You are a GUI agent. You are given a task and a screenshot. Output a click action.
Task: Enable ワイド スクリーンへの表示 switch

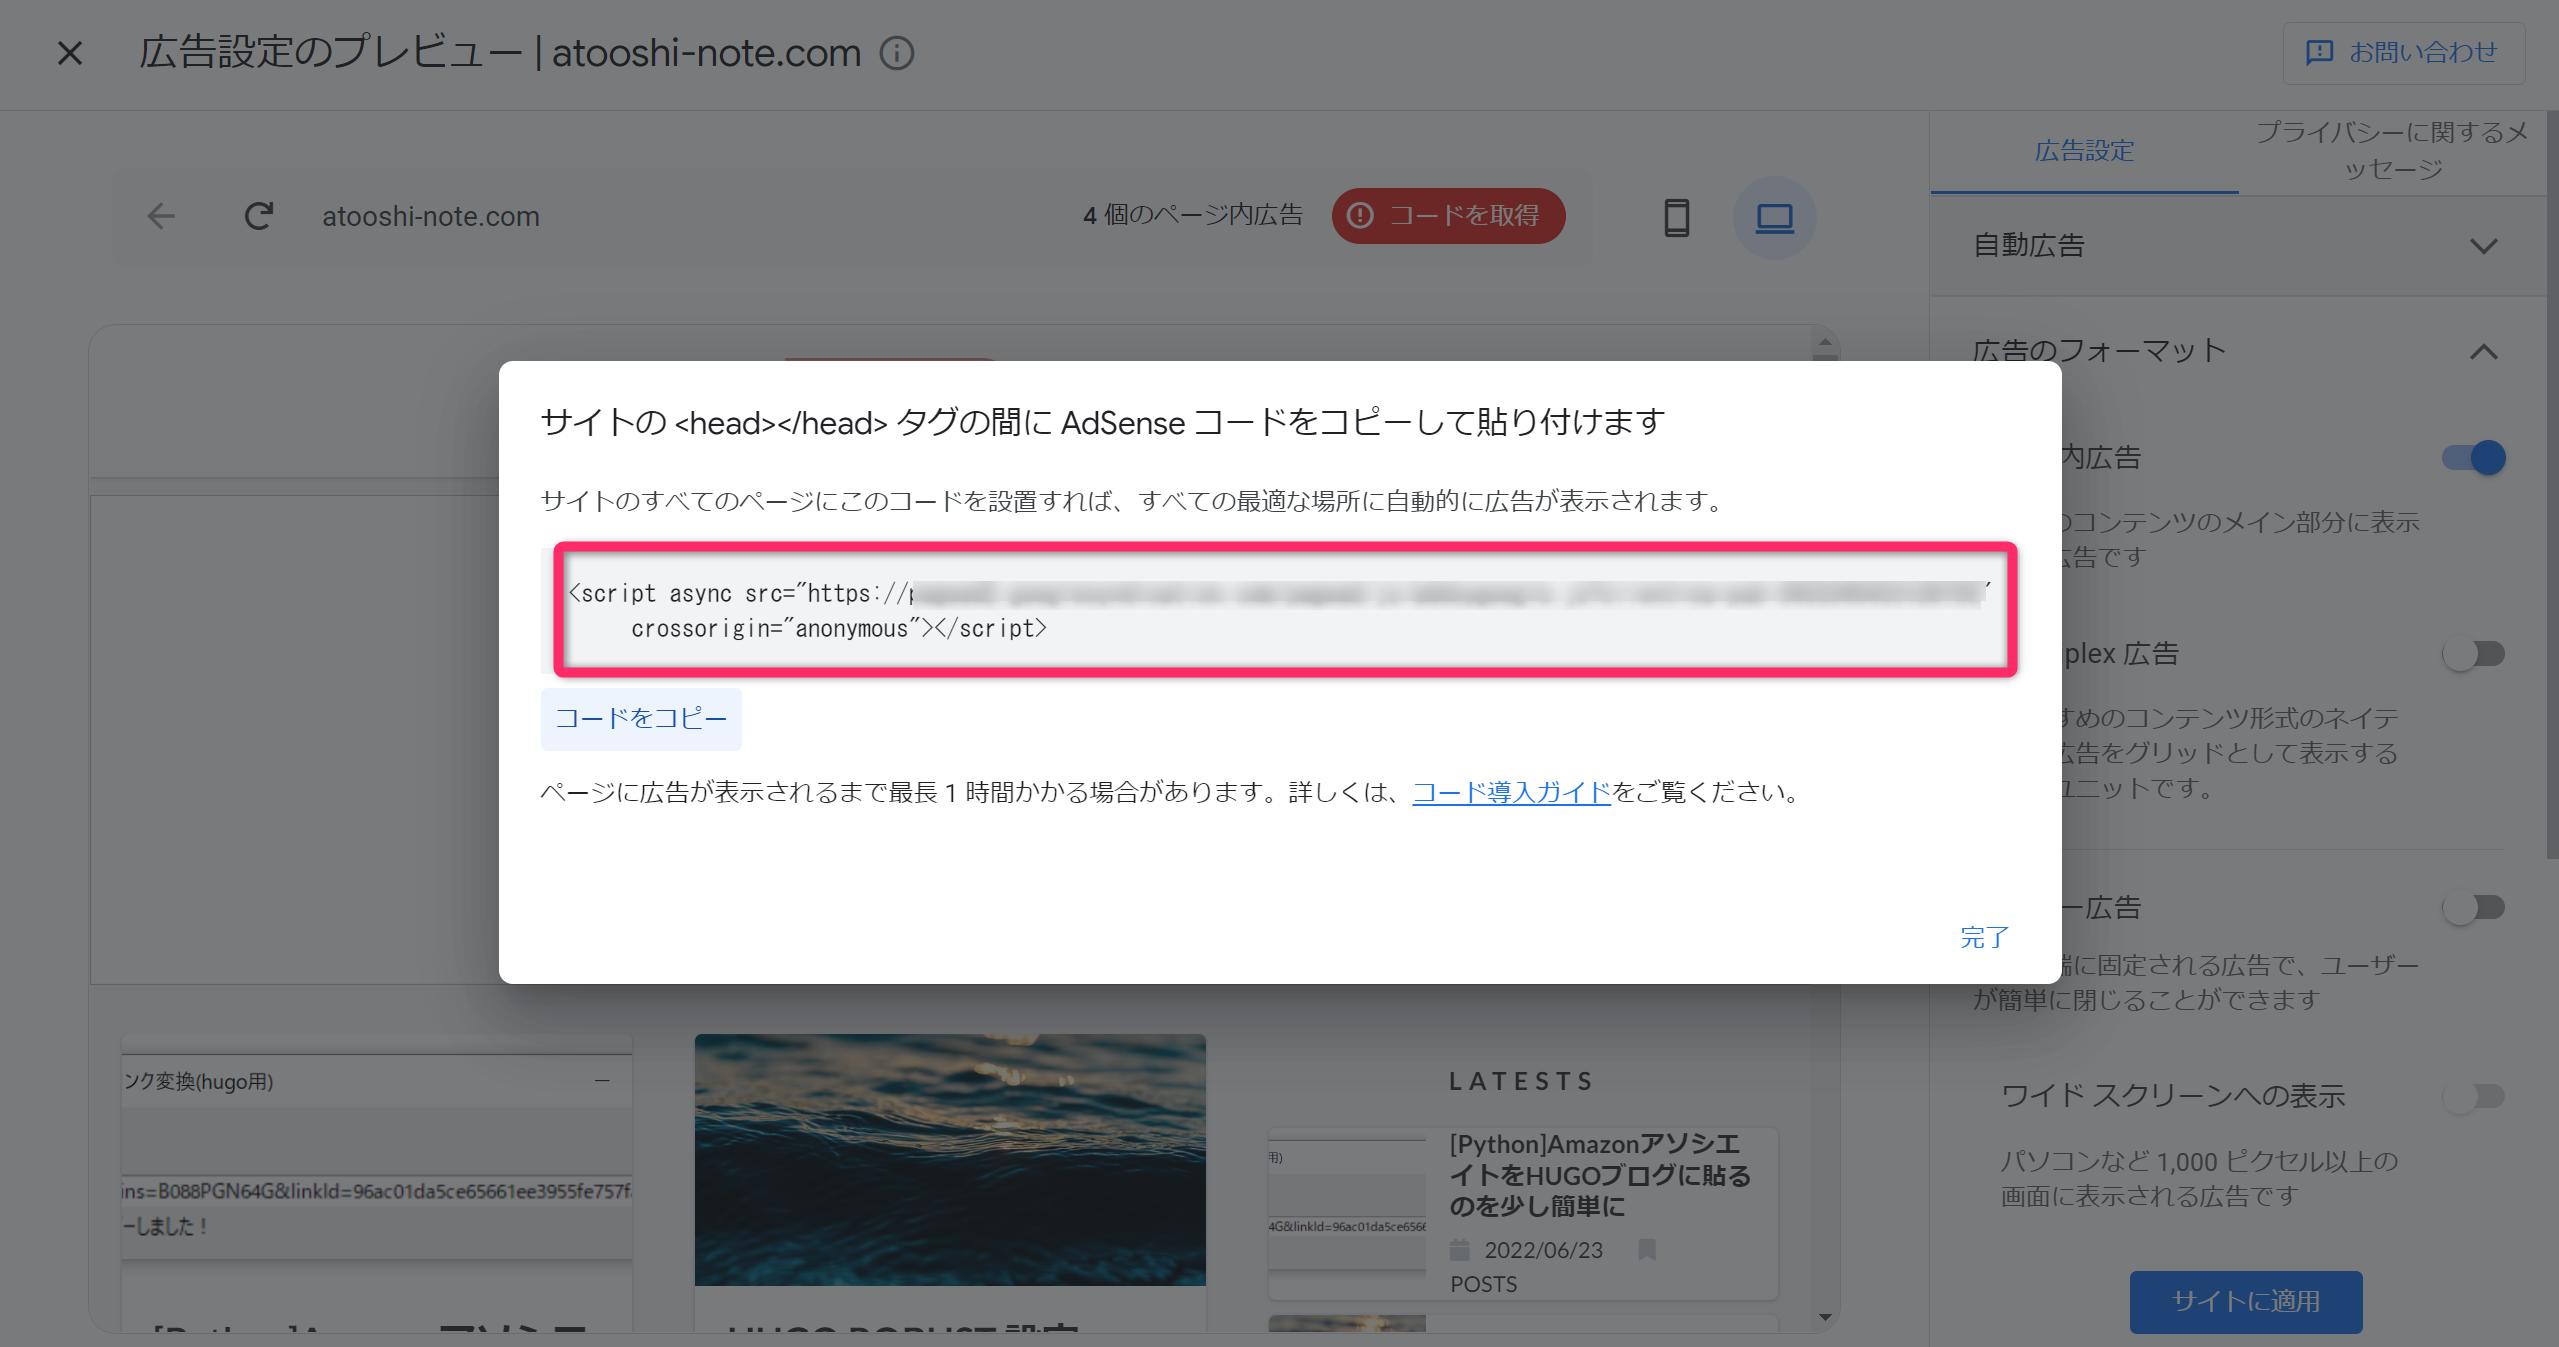point(2474,1096)
